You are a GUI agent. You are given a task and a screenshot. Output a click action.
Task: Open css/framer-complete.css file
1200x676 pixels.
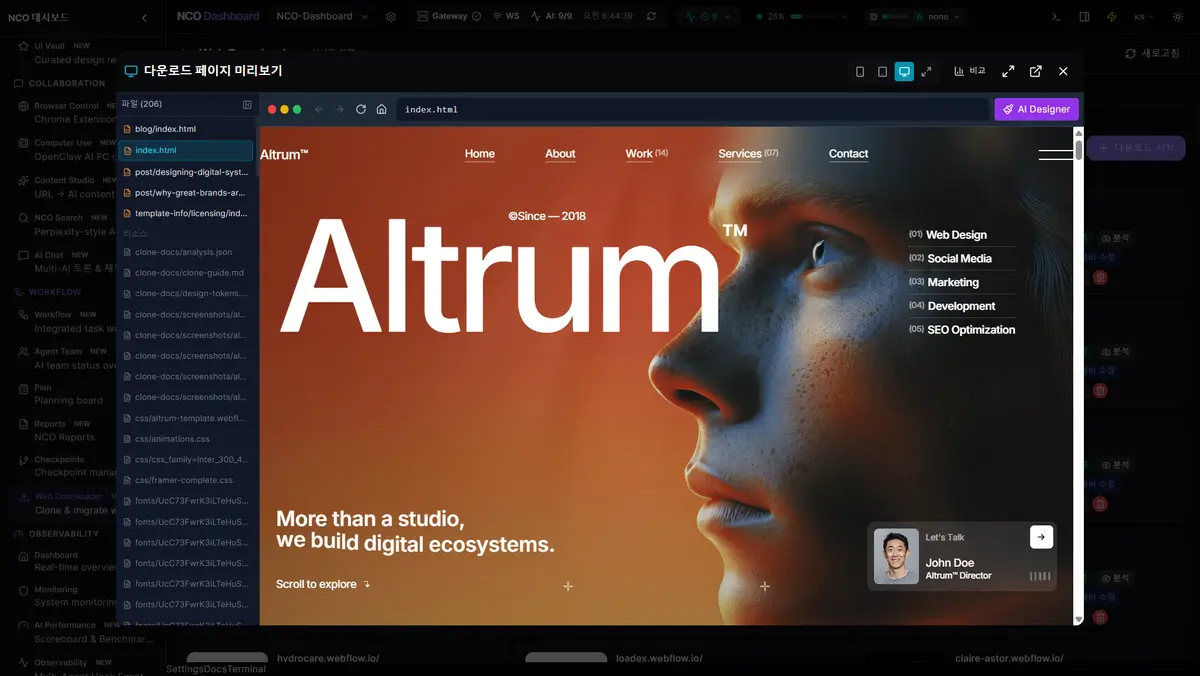pyautogui.click(x=186, y=480)
